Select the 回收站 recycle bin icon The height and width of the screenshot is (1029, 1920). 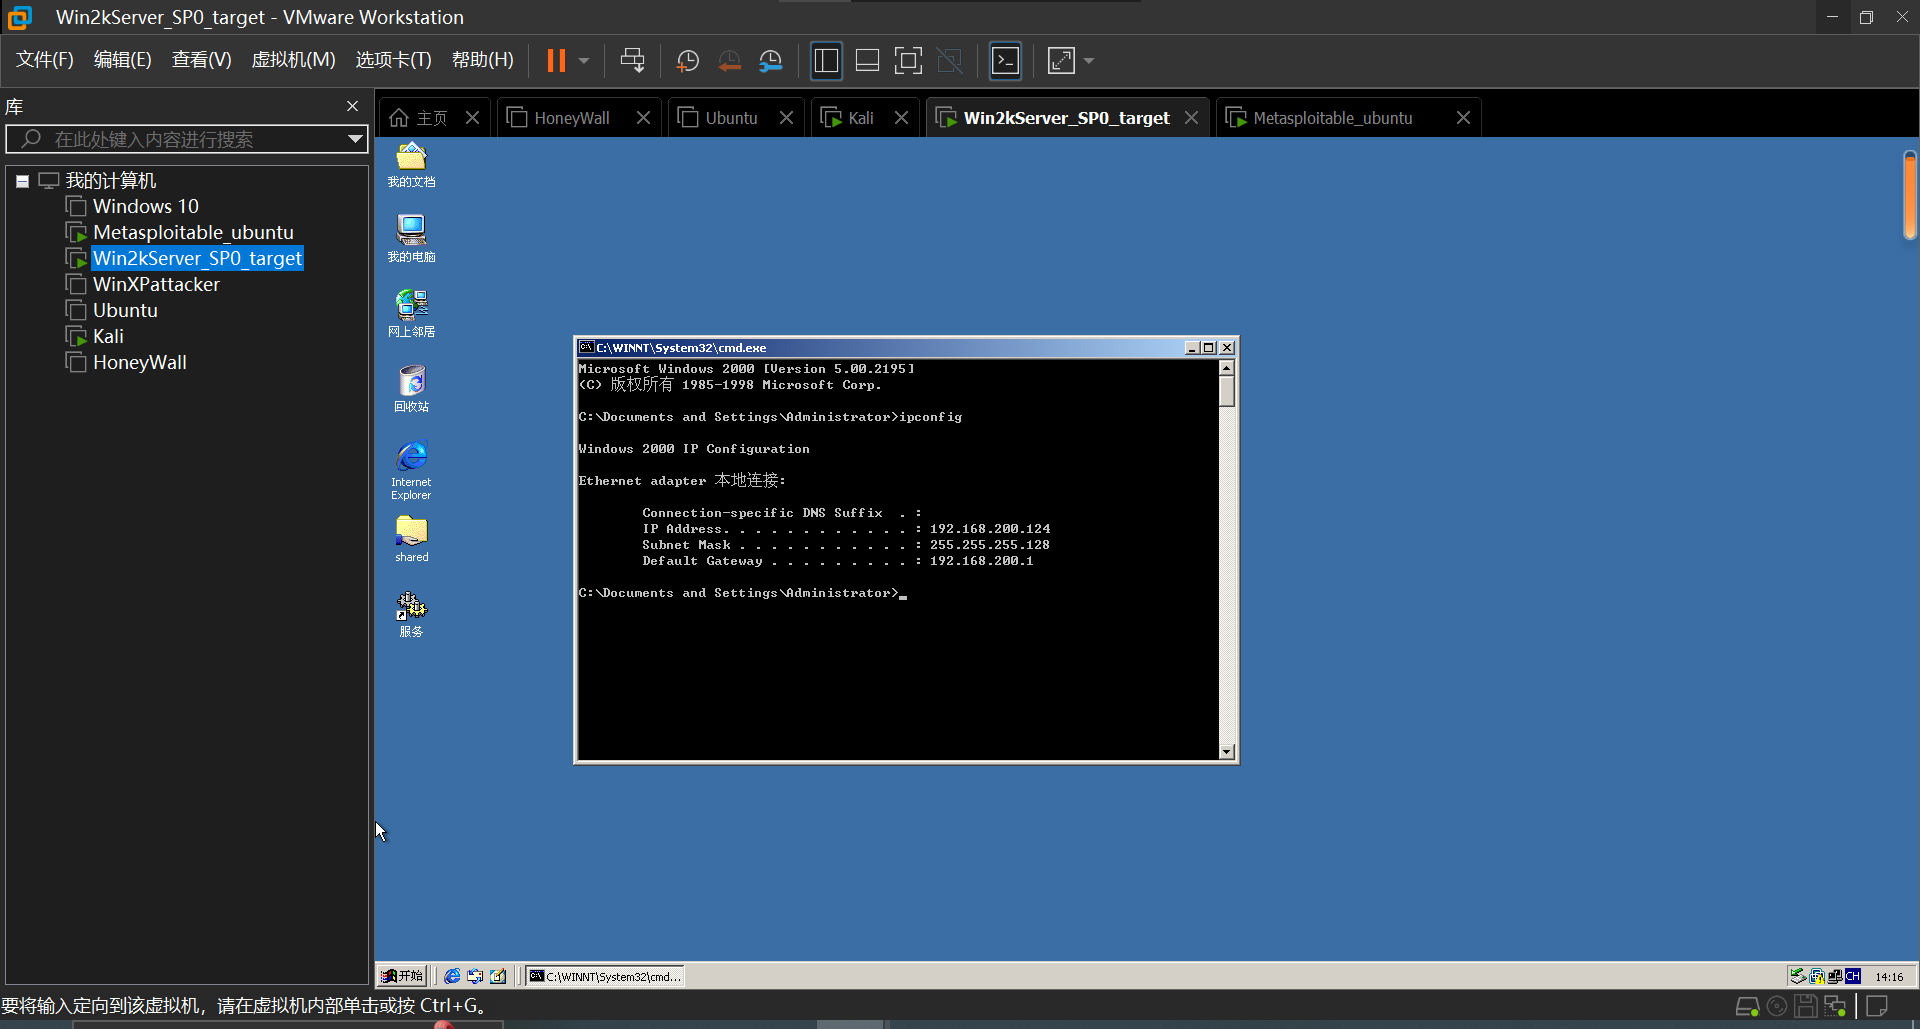pos(411,389)
